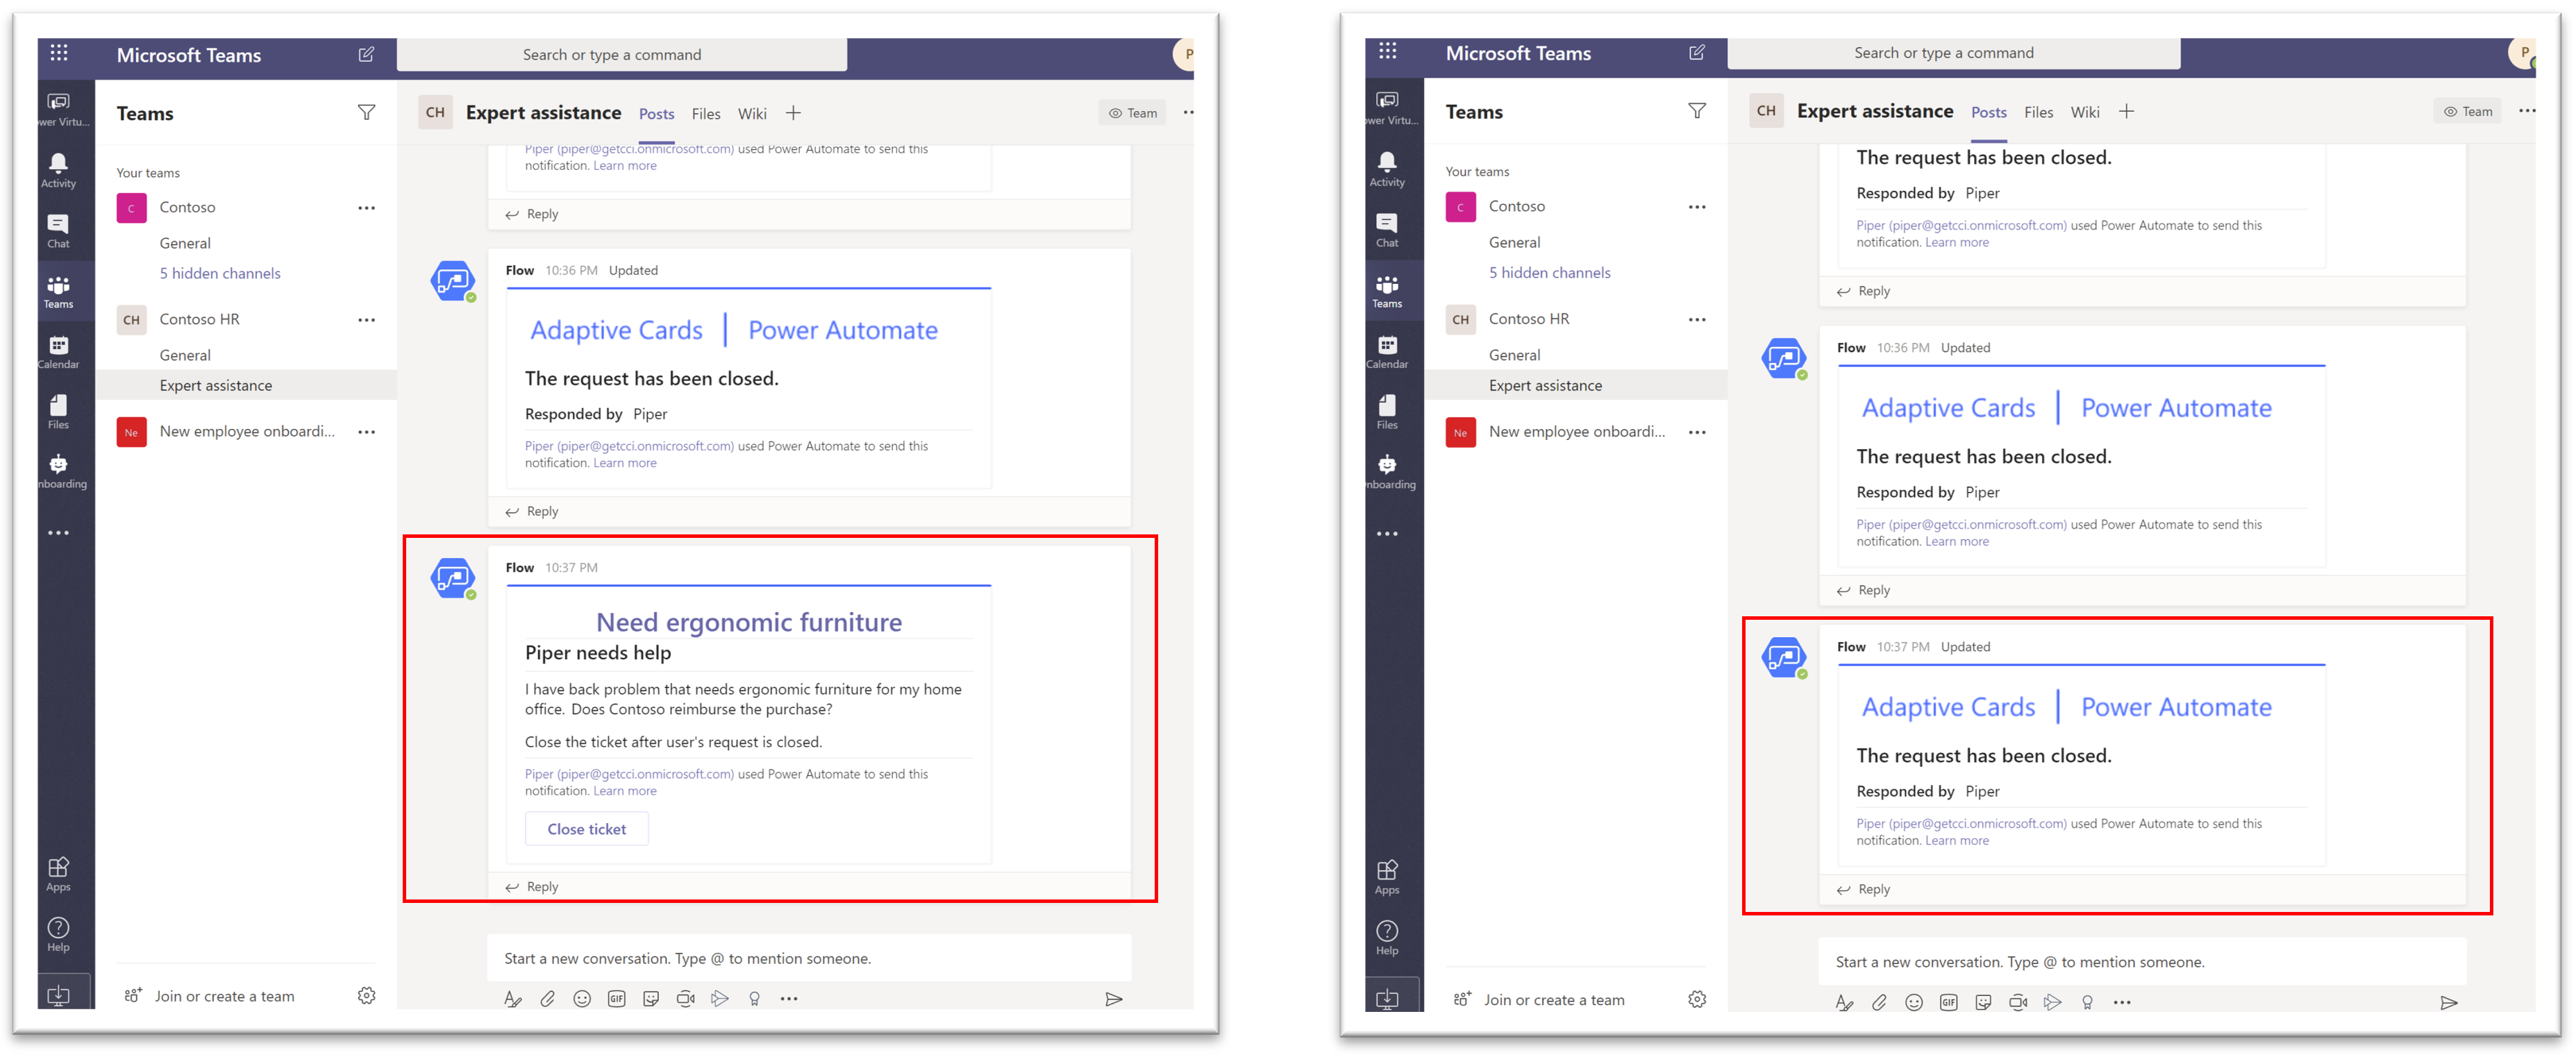This screenshot has height=1057, width=2576.
Task: Open the Files icon in the right Teams sidebar
Action: coord(1387,410)
